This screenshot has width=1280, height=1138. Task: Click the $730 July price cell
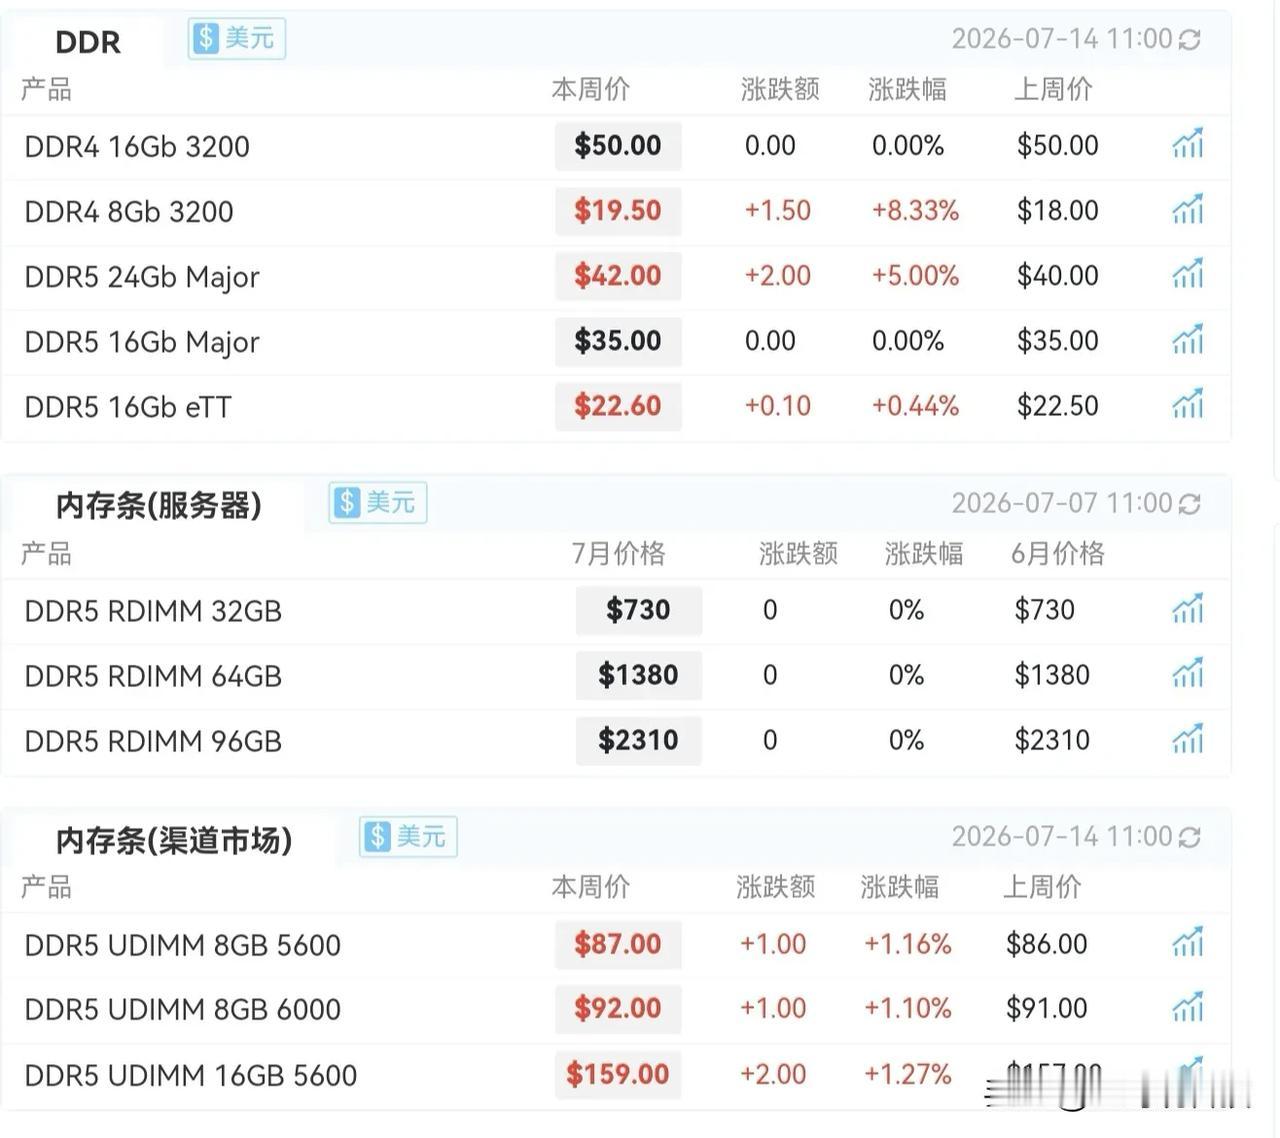point(638,610)
